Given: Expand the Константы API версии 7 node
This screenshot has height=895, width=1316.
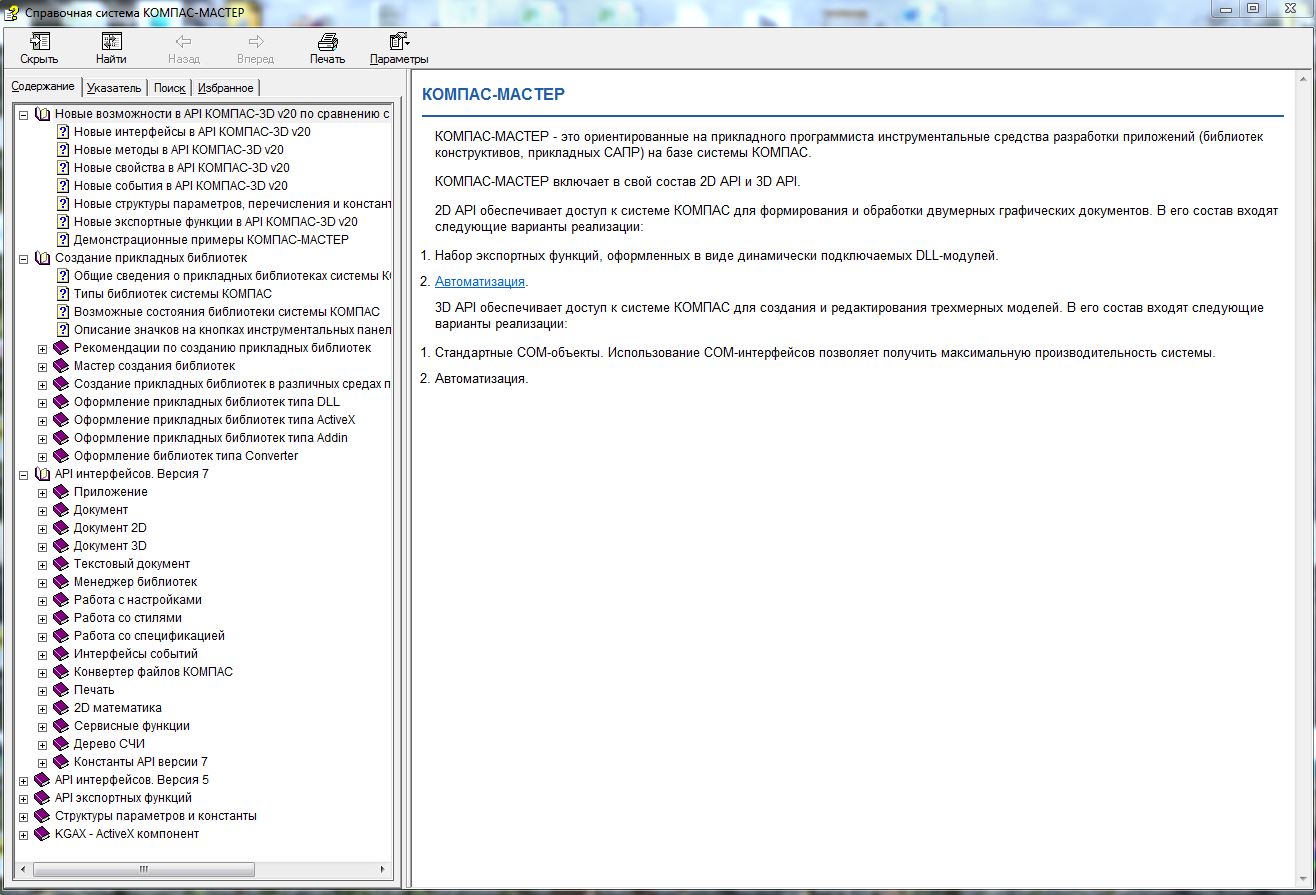Looking at the screenshot, I should [43, 763].
